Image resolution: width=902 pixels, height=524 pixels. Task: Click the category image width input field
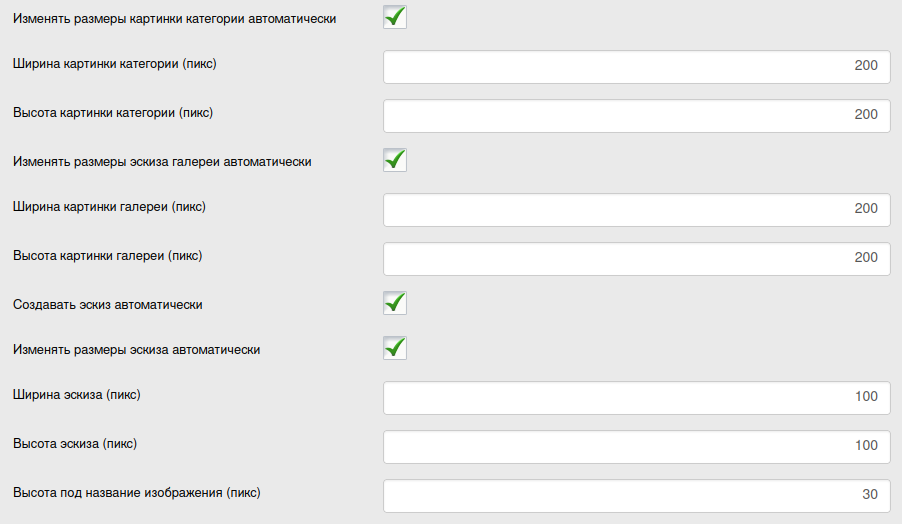pyautogui.click(x=636, y=66)
